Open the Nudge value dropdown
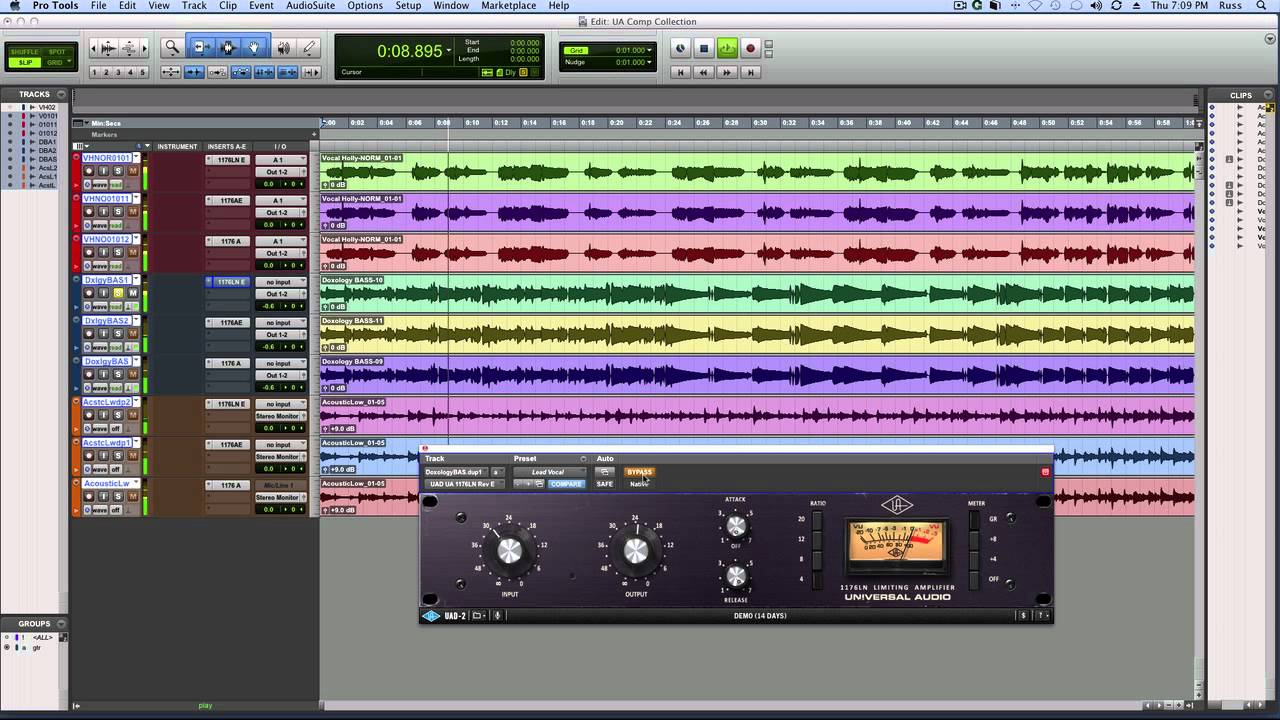 650,62
